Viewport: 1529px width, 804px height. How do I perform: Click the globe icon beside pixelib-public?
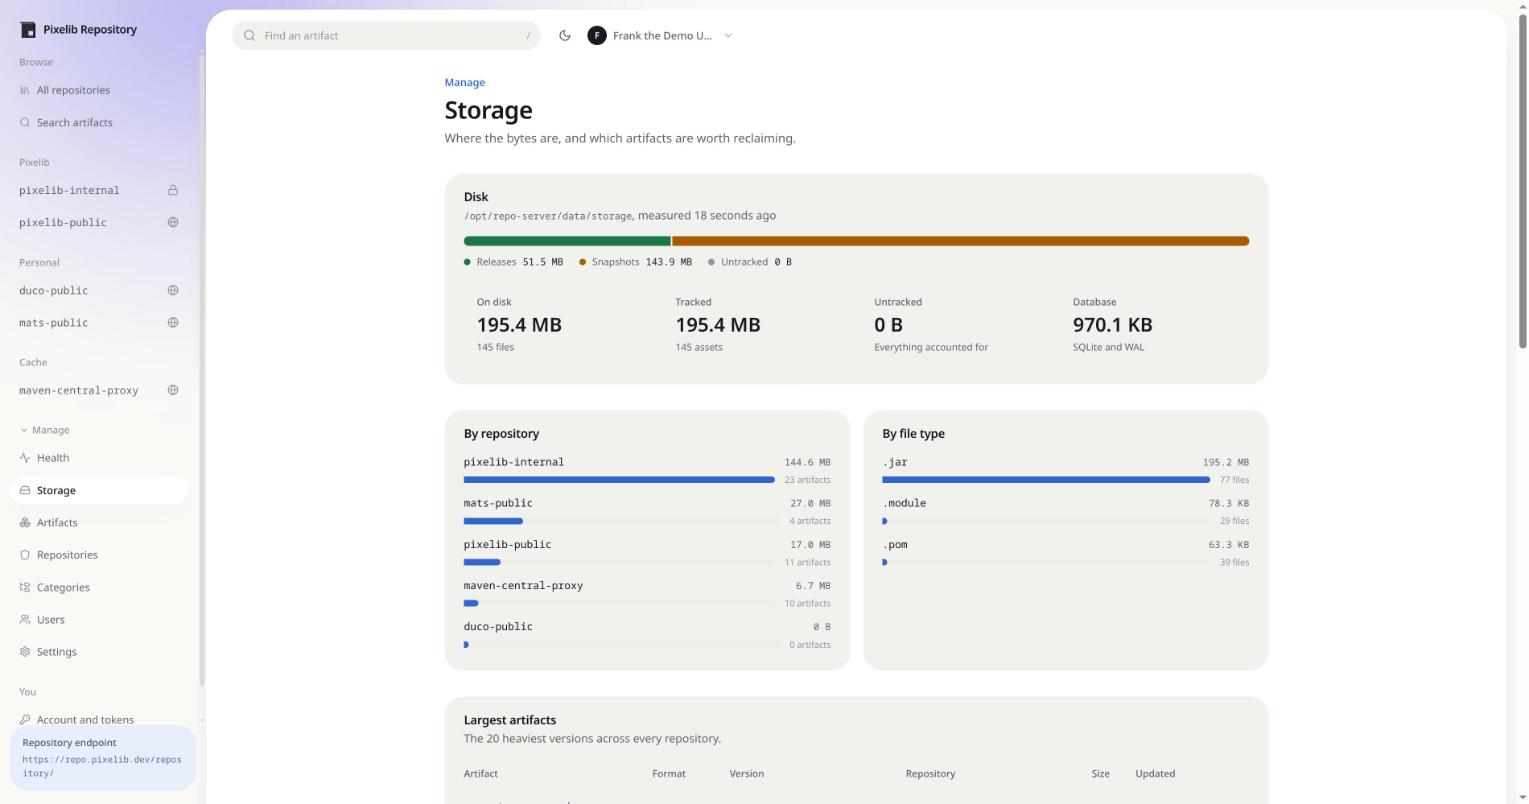click(173, 222)
